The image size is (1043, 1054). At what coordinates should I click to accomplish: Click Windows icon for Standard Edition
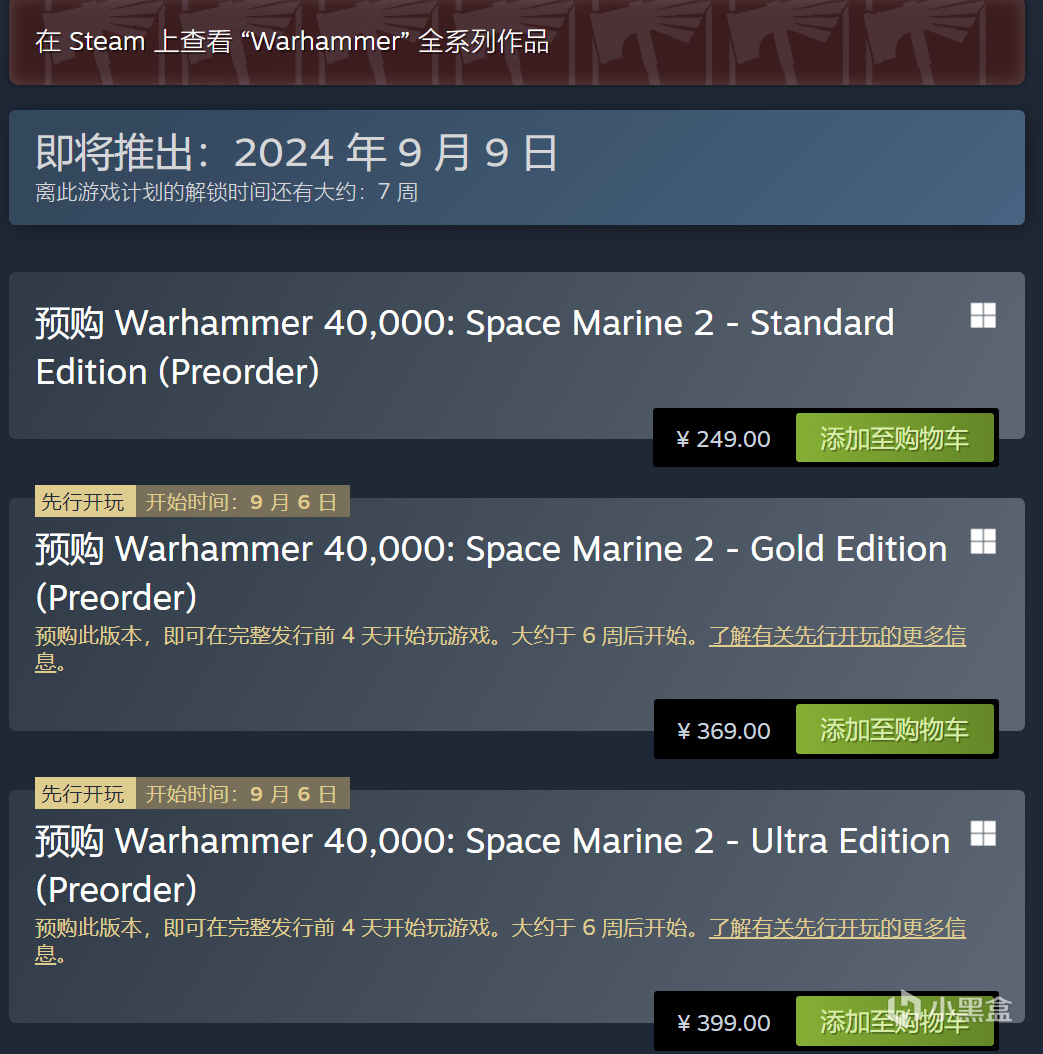click(x=983, y=315)
